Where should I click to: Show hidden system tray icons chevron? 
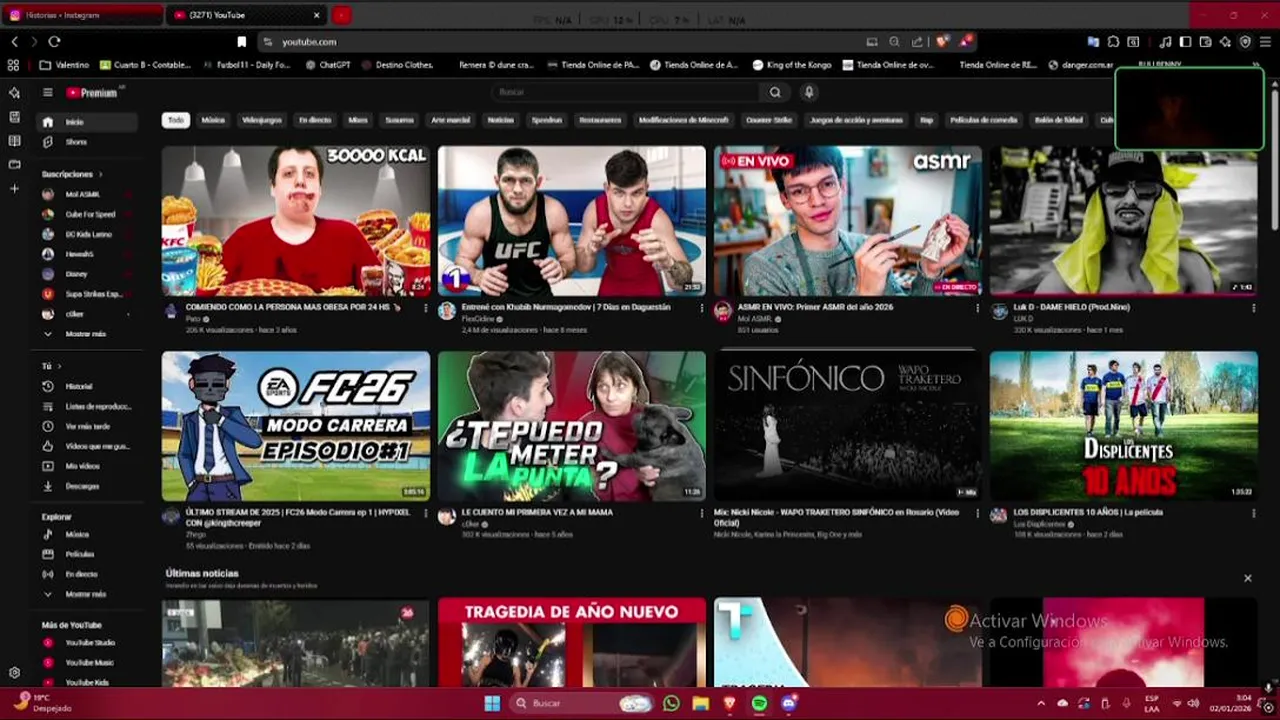1041,703
